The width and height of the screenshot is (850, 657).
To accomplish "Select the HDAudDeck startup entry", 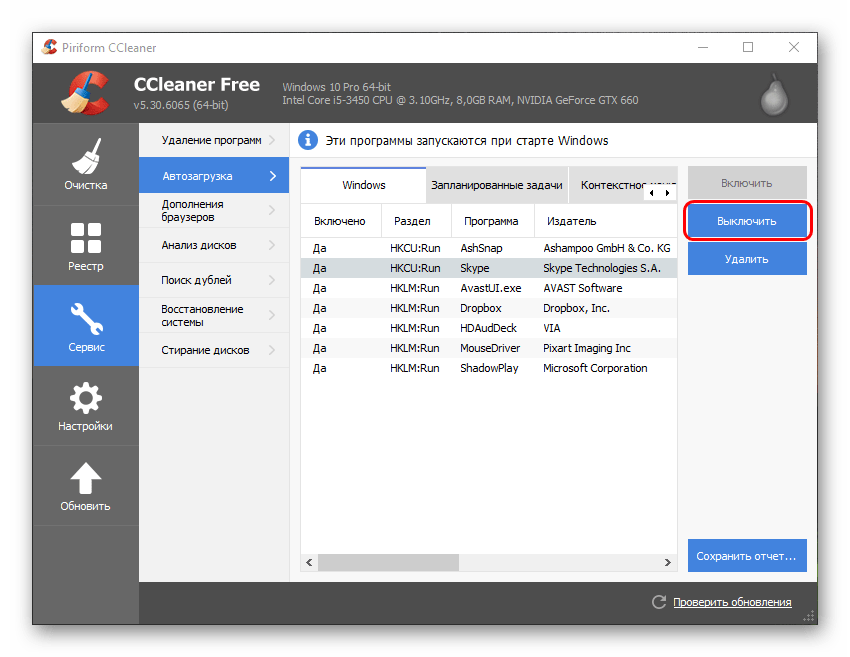I will pos(489,328).
